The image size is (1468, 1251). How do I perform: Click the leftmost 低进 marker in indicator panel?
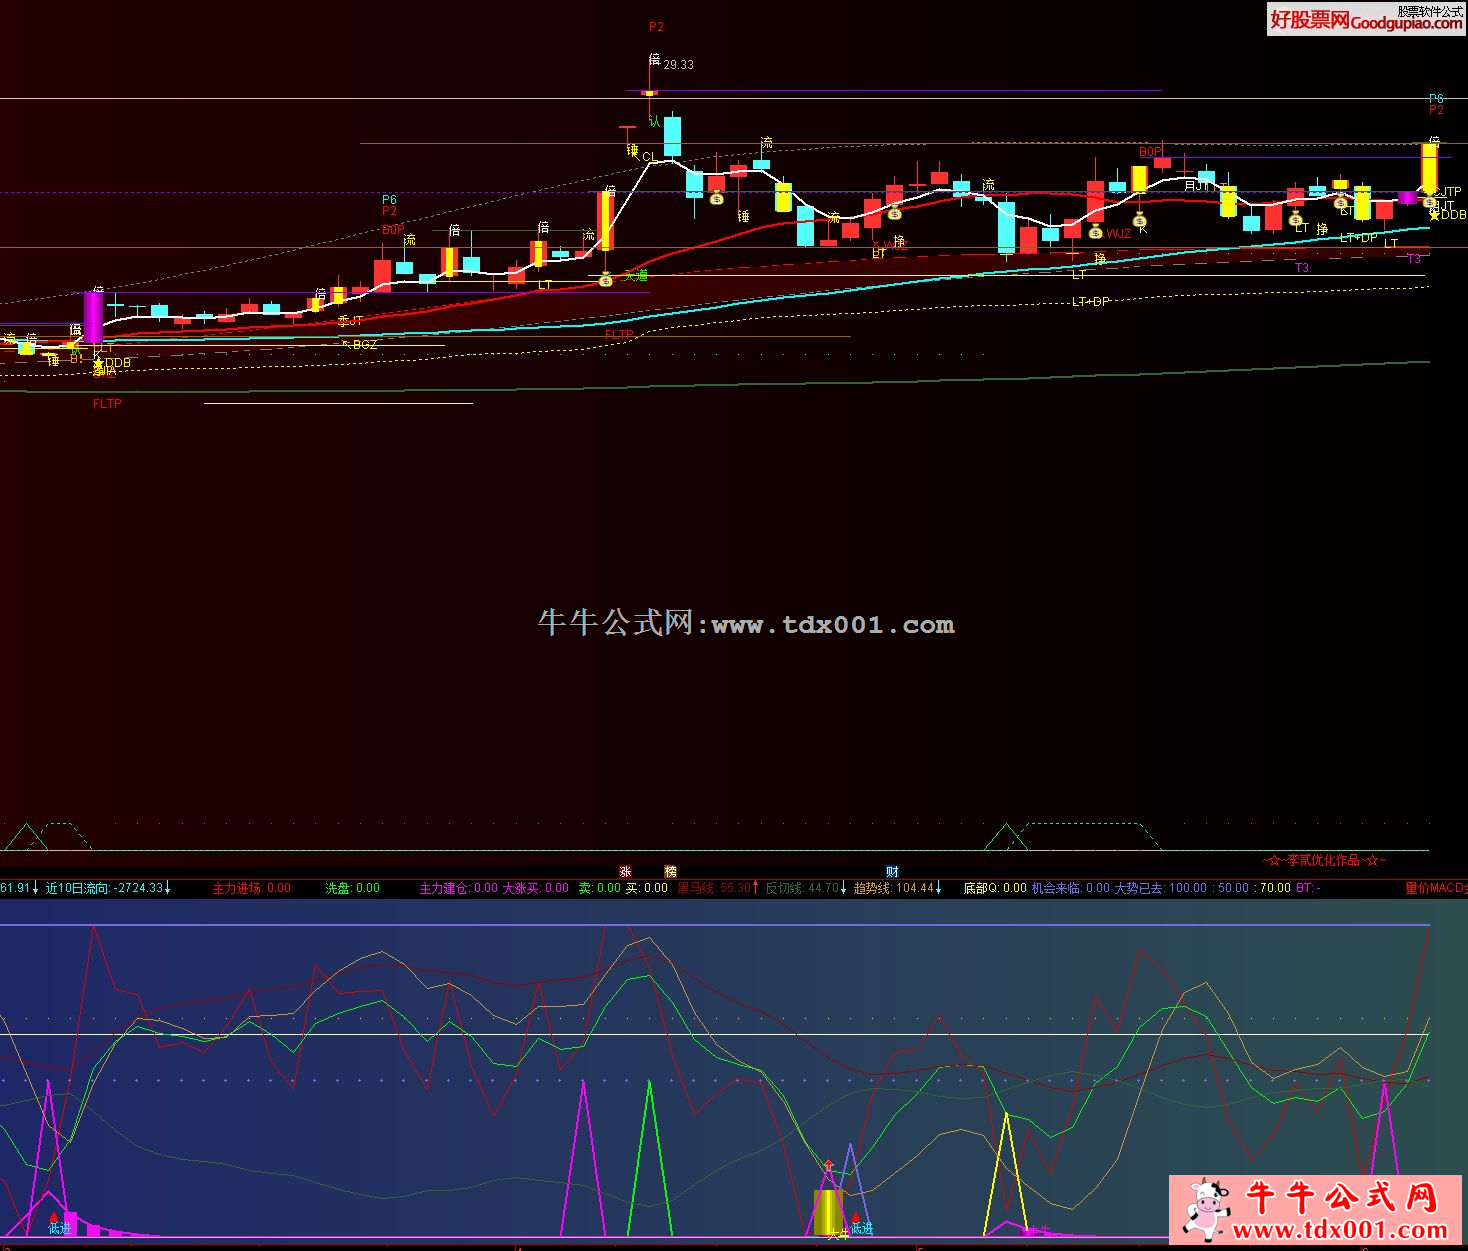(x=60, y=1228)
